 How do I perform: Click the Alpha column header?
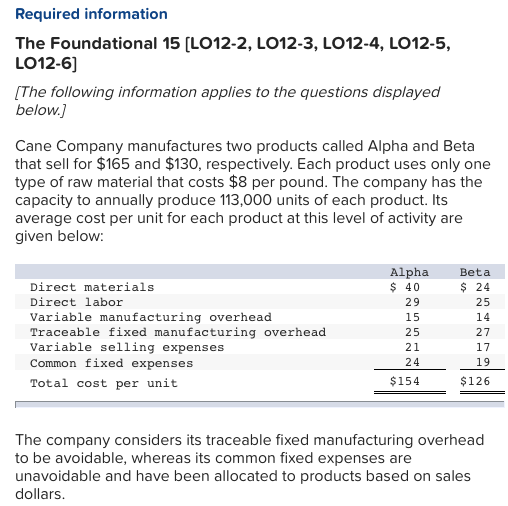[x=409, y=272]
